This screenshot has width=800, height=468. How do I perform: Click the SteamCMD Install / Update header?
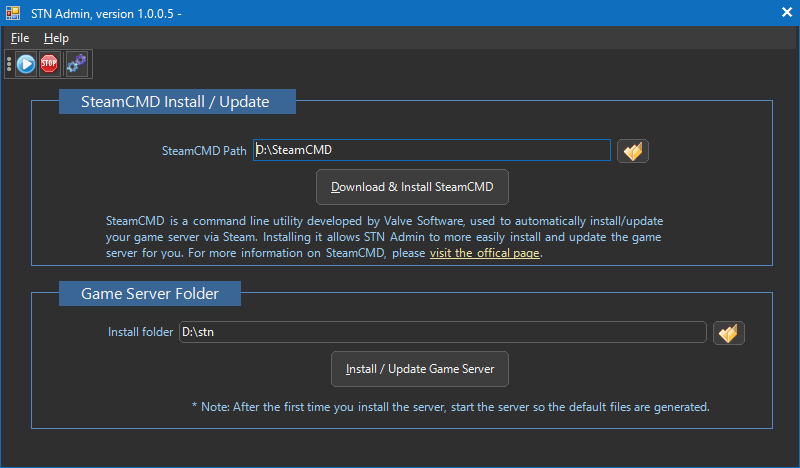177,101
